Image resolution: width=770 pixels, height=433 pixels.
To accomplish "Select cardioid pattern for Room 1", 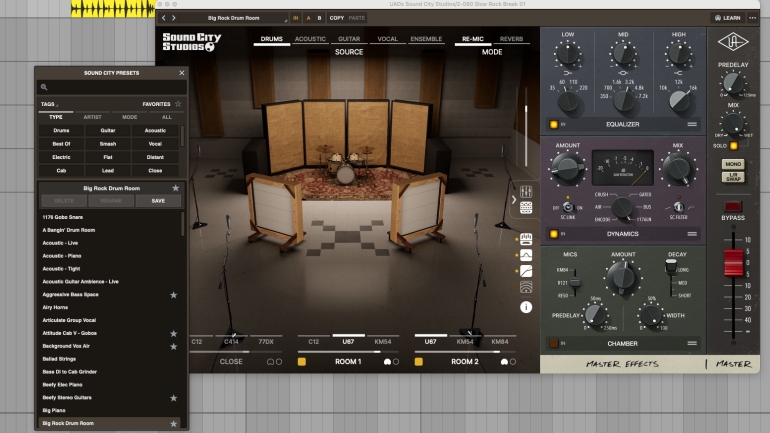I will click(x=387, y=362).
